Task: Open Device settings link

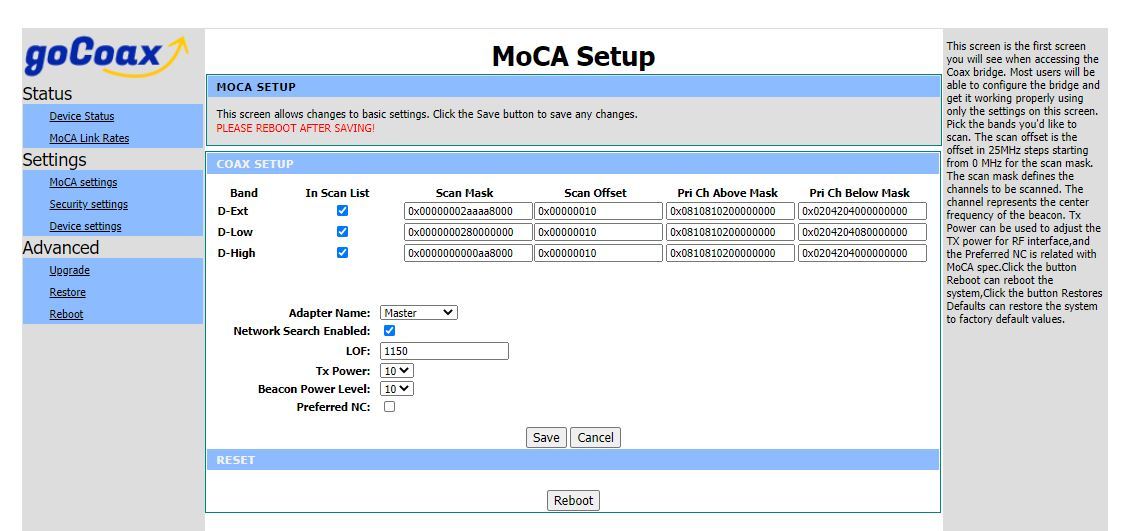Action: [x=85, y=226]
